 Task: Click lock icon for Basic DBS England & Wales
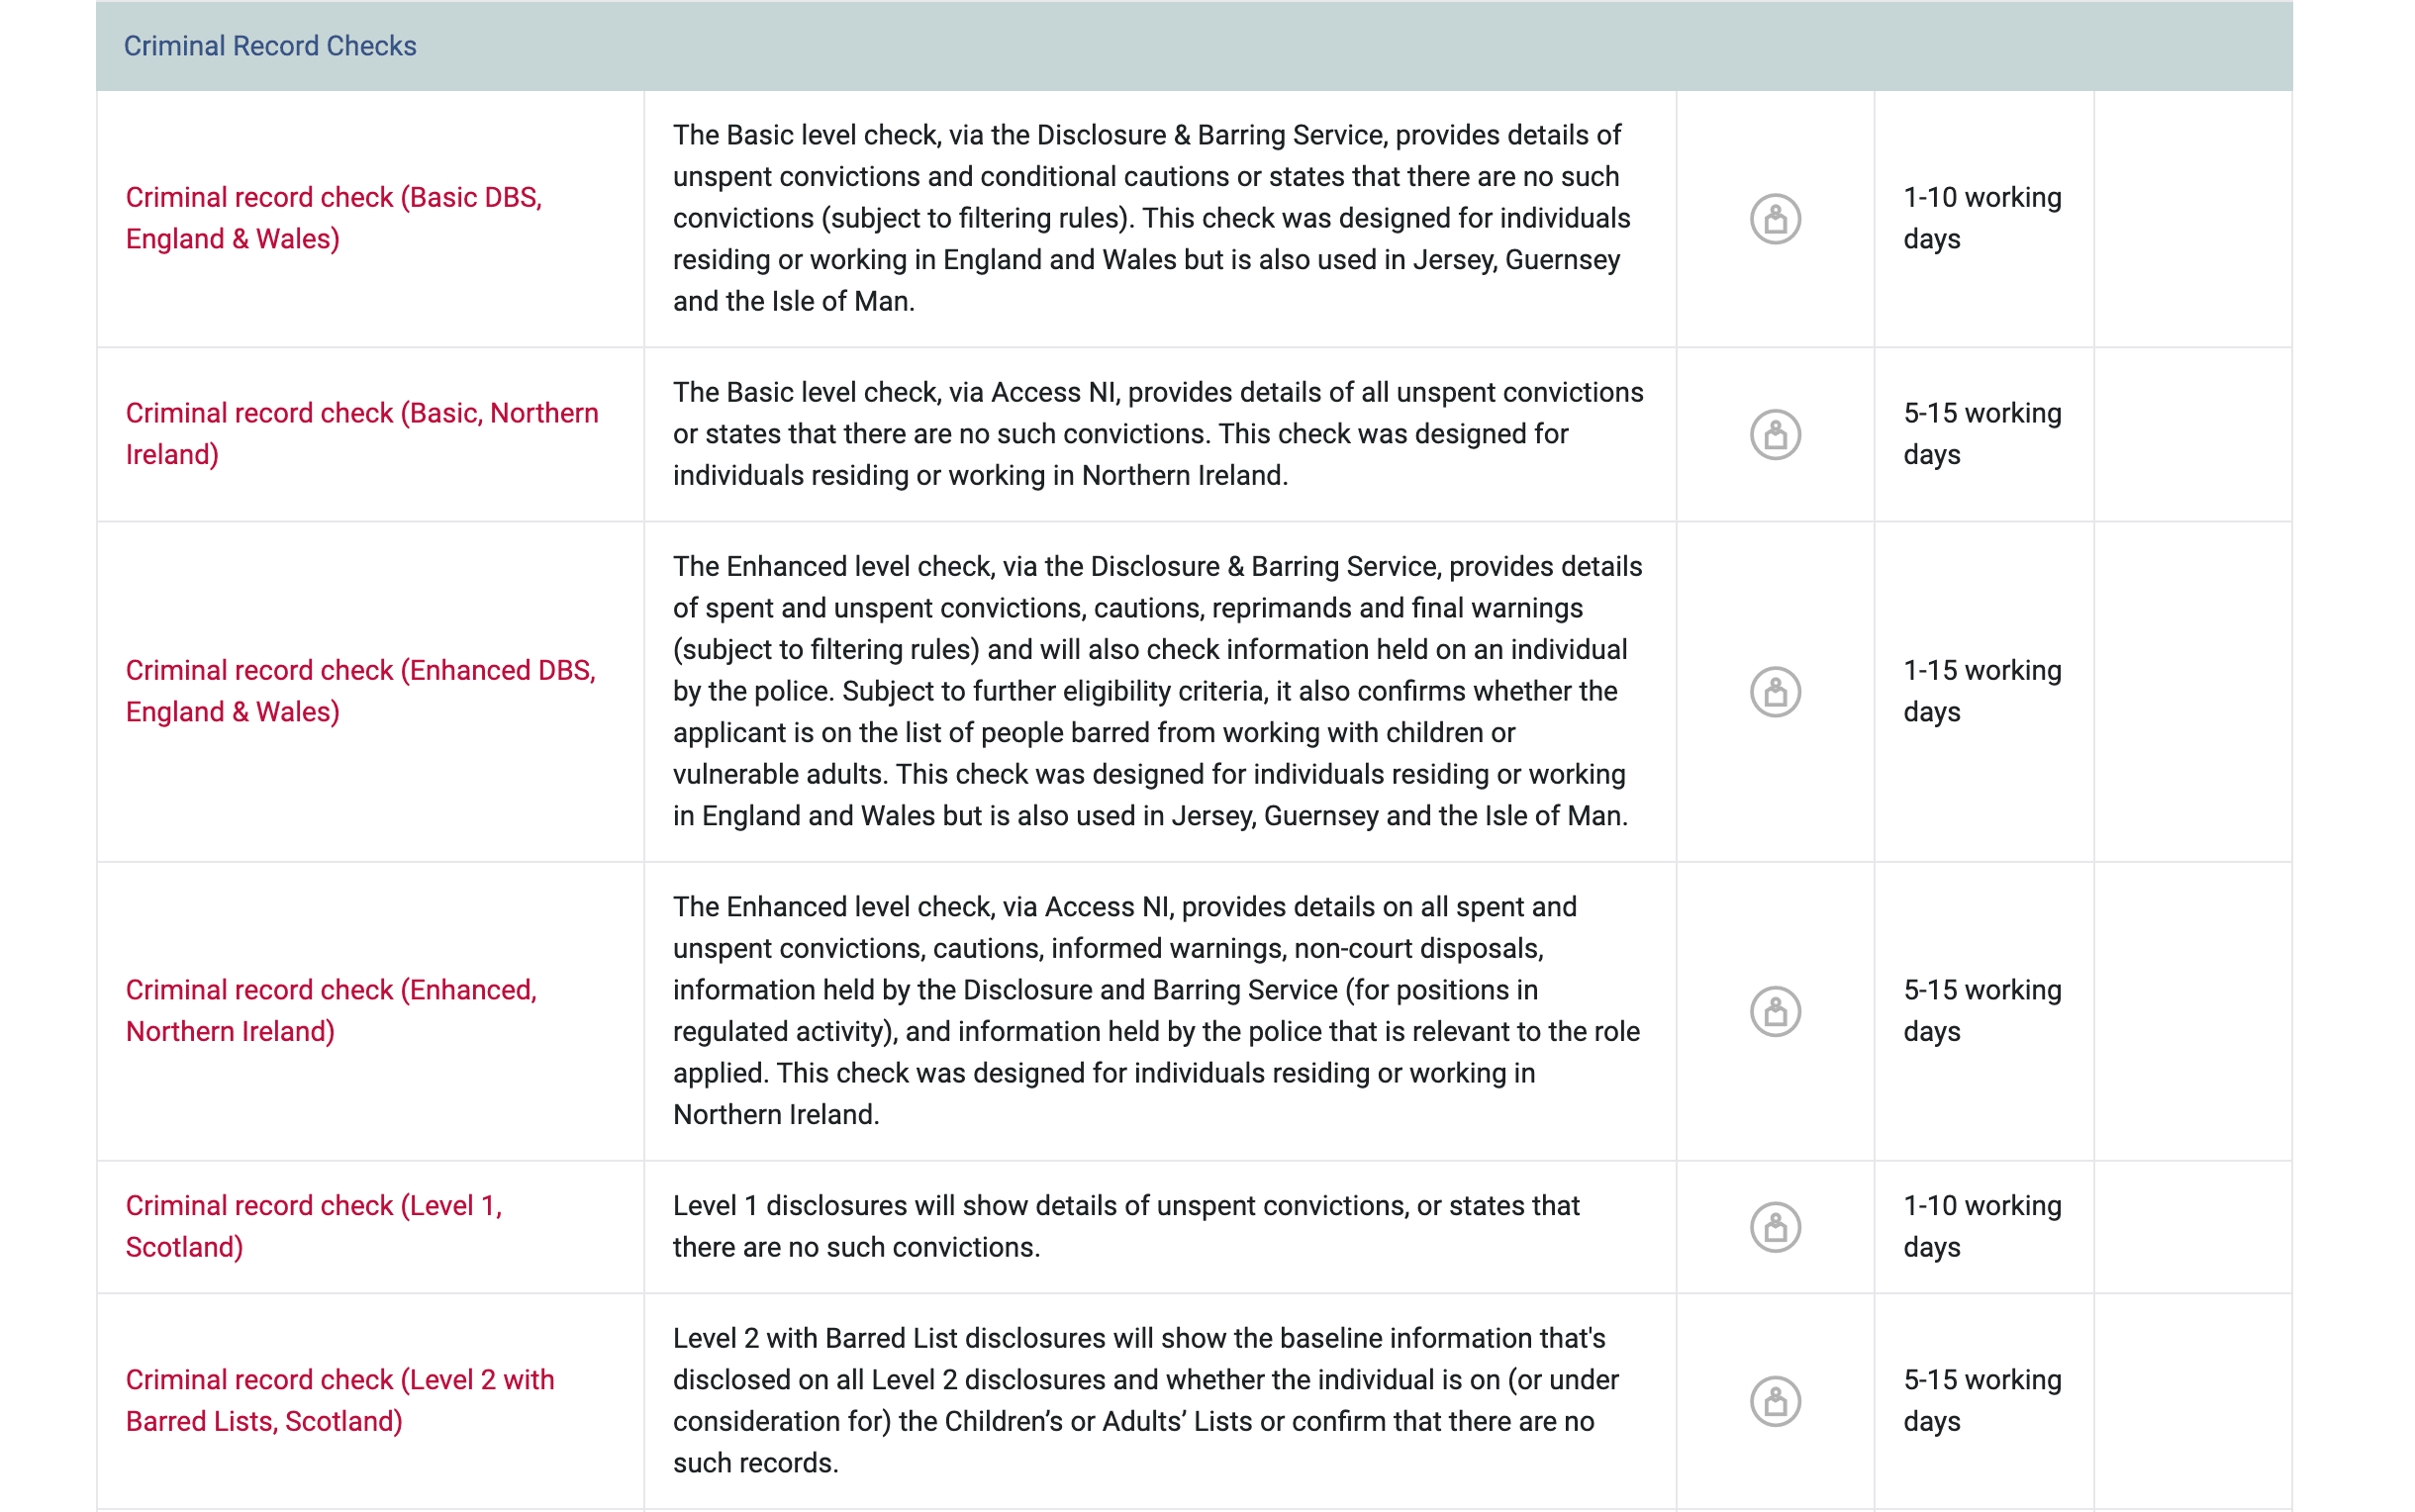(1775, 219)
